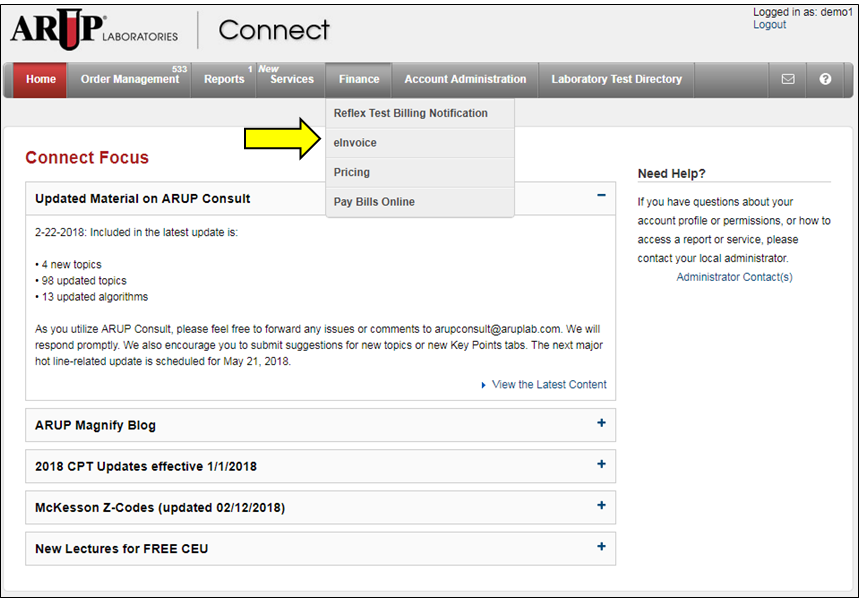Go to the Home tab
Viewport: 863px width, 601px height.
pyautogui.click(x=41, y=80)
